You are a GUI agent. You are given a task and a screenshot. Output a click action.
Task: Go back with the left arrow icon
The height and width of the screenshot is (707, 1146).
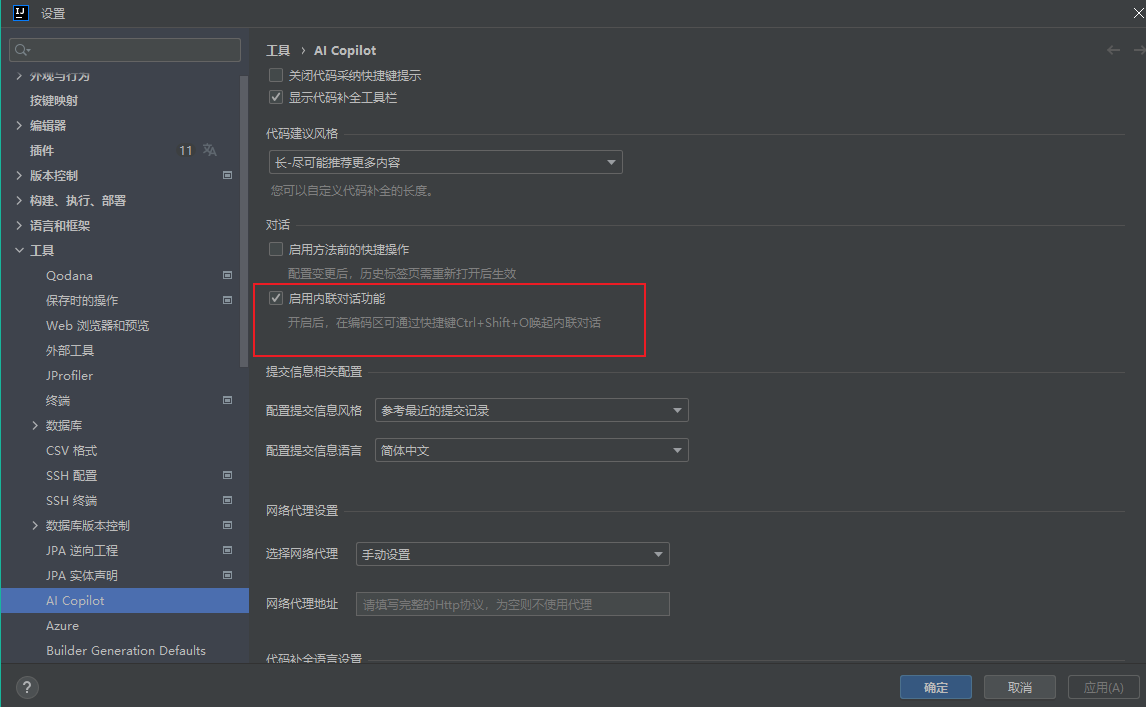tap(1113, 50)
